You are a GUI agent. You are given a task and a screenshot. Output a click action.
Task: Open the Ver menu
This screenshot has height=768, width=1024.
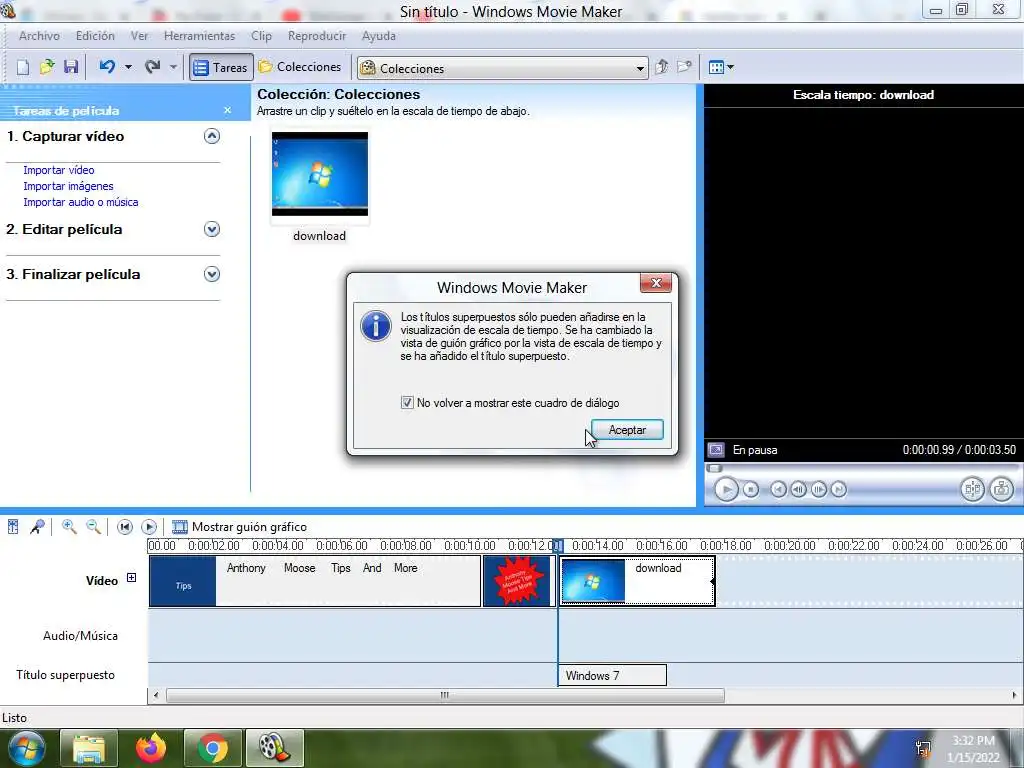click(139, 36)
